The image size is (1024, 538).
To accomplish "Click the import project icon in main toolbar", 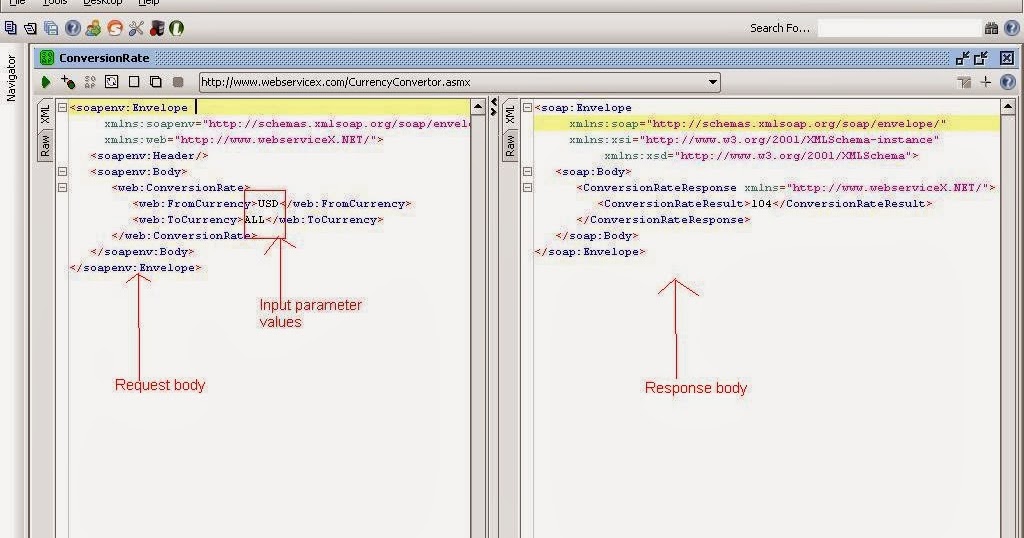I will [x=30, y=28].
